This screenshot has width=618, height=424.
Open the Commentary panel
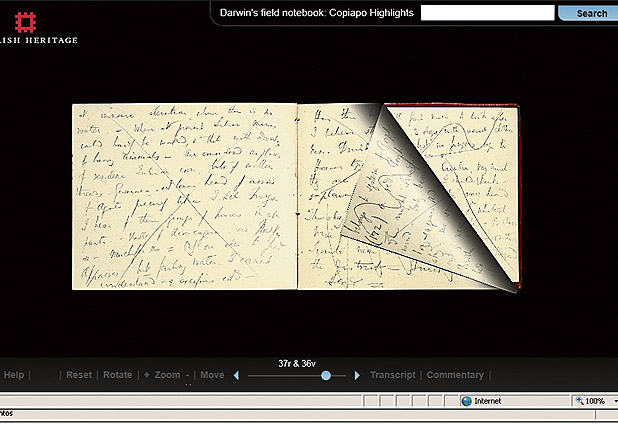pyautogui.click(x=455, y=375)
